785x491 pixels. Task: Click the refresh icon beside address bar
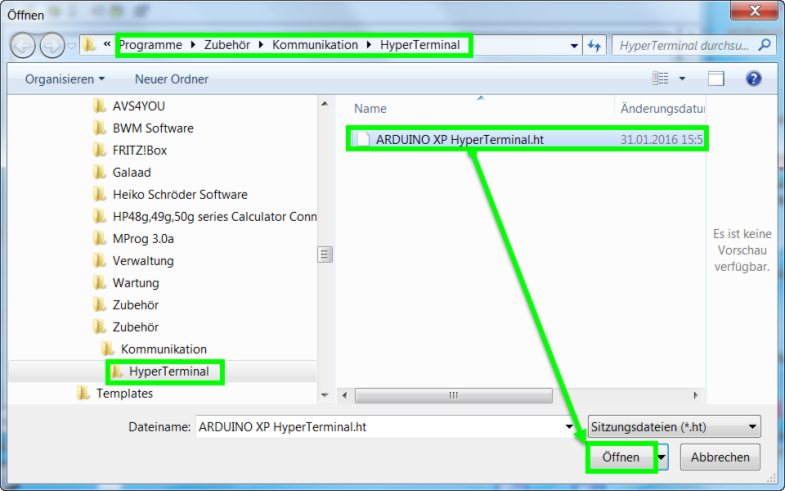pos(595,46)
